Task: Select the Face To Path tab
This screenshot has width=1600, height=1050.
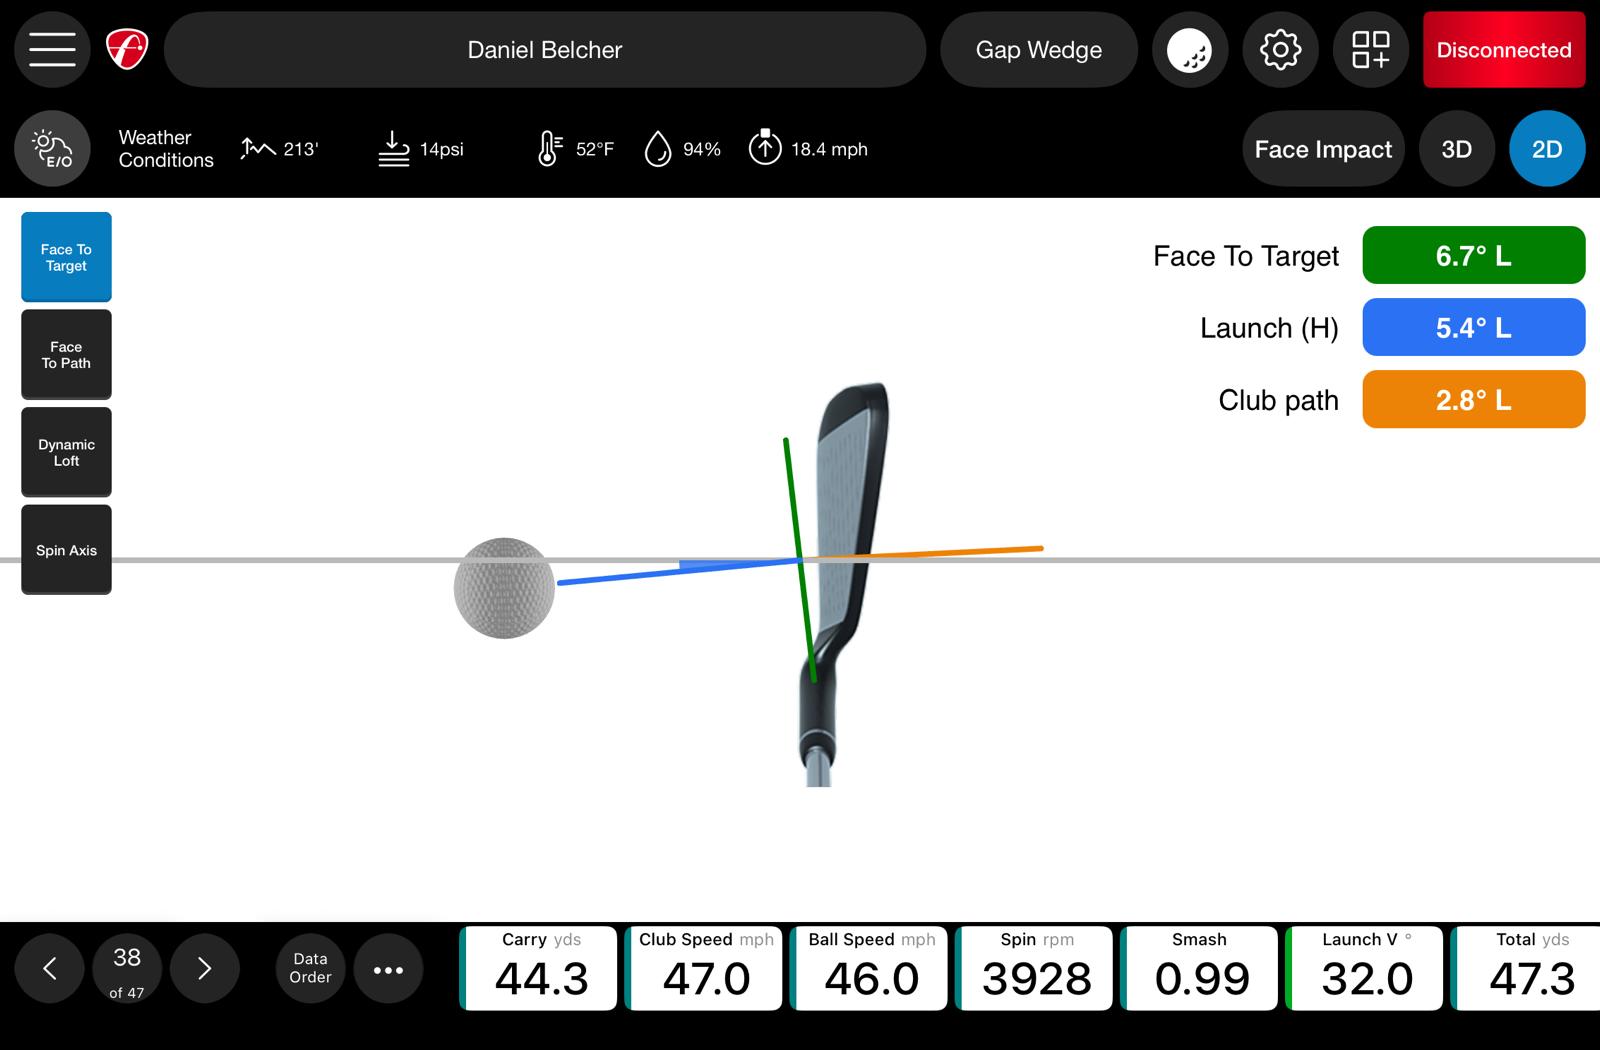Action: (x=66, y=355)
